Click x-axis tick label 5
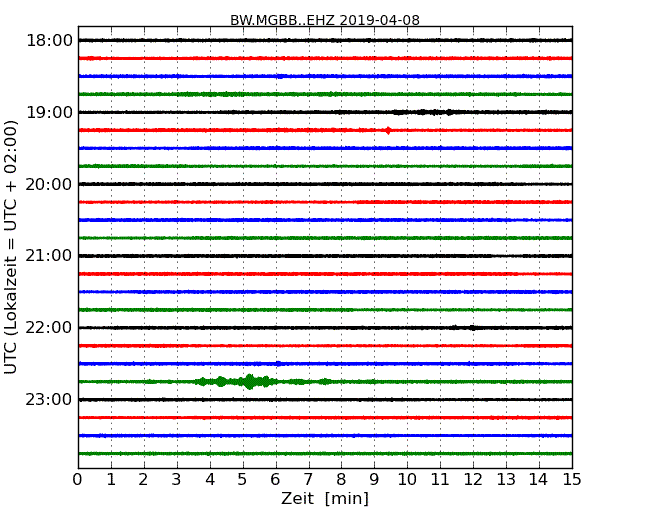Screen dimensions: 650x520 click(x=243, y=479)
